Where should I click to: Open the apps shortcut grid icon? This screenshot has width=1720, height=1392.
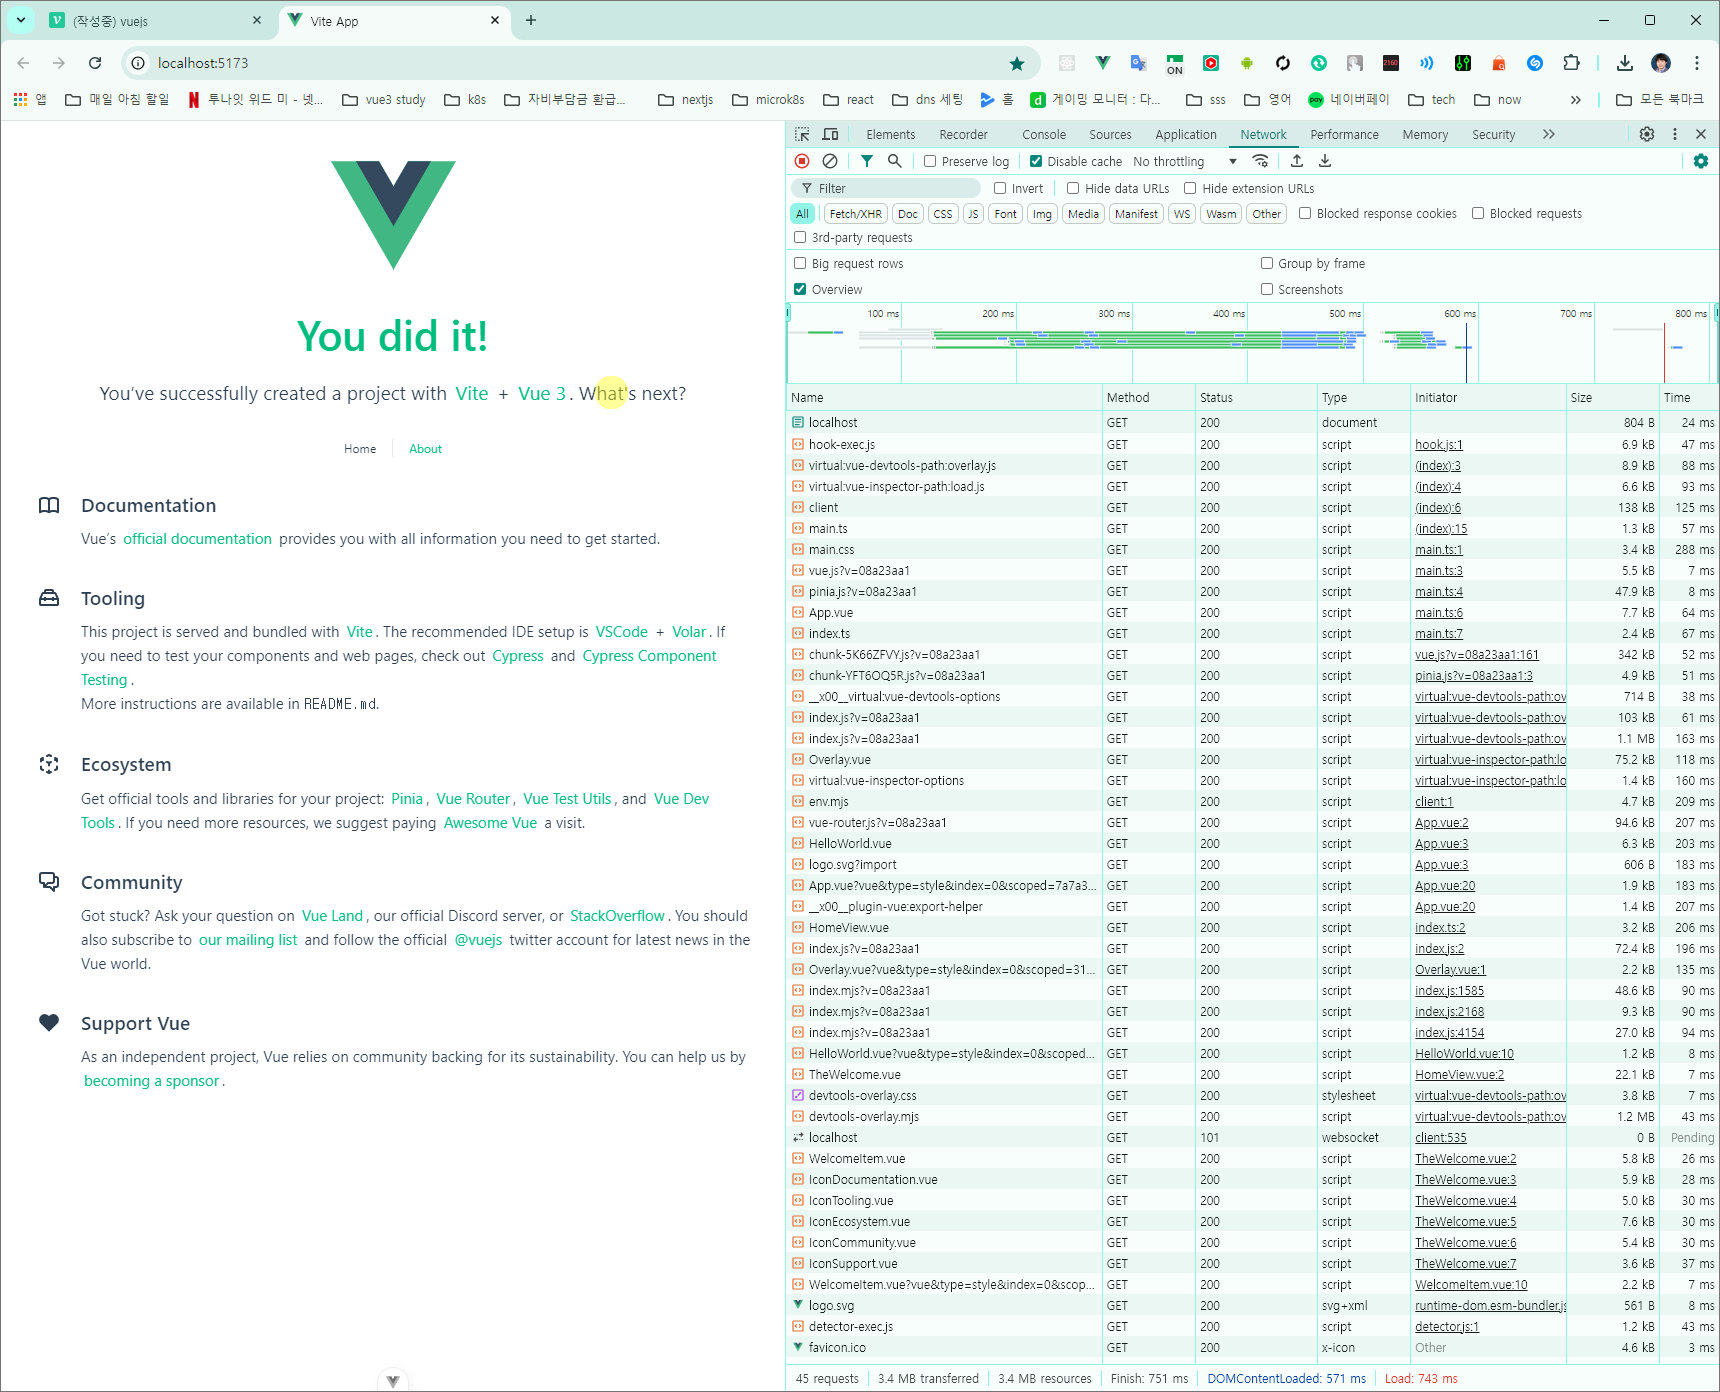(20, 99)
